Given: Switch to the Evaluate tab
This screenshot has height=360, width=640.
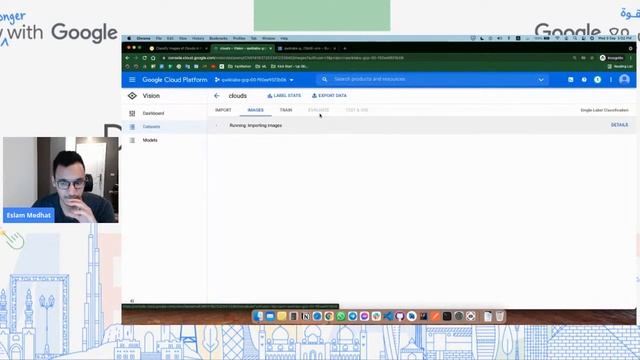Looking at the screenshot, I should point(318,110).
